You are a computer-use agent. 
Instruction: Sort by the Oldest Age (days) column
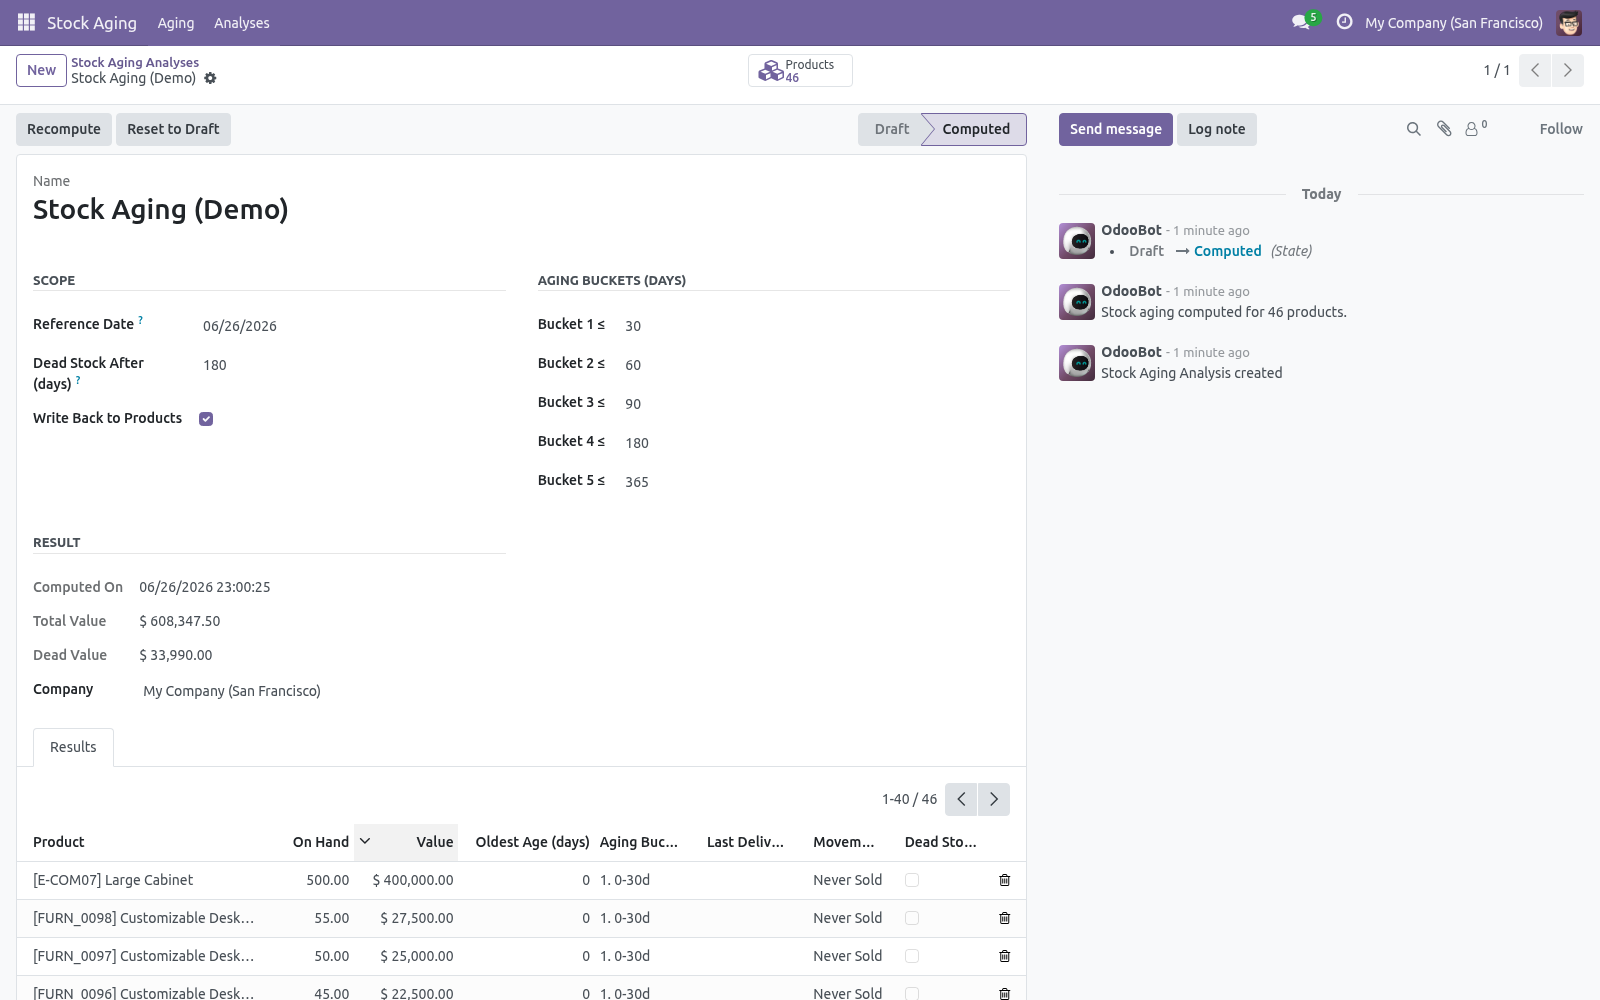(532, 842)
